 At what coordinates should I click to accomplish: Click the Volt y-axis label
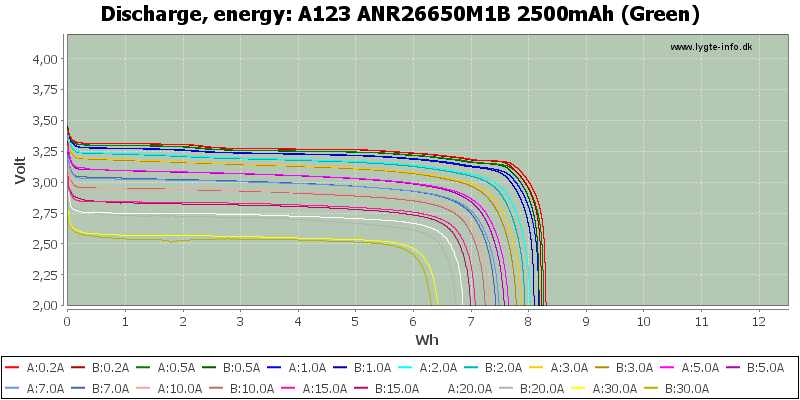[21, 170]
